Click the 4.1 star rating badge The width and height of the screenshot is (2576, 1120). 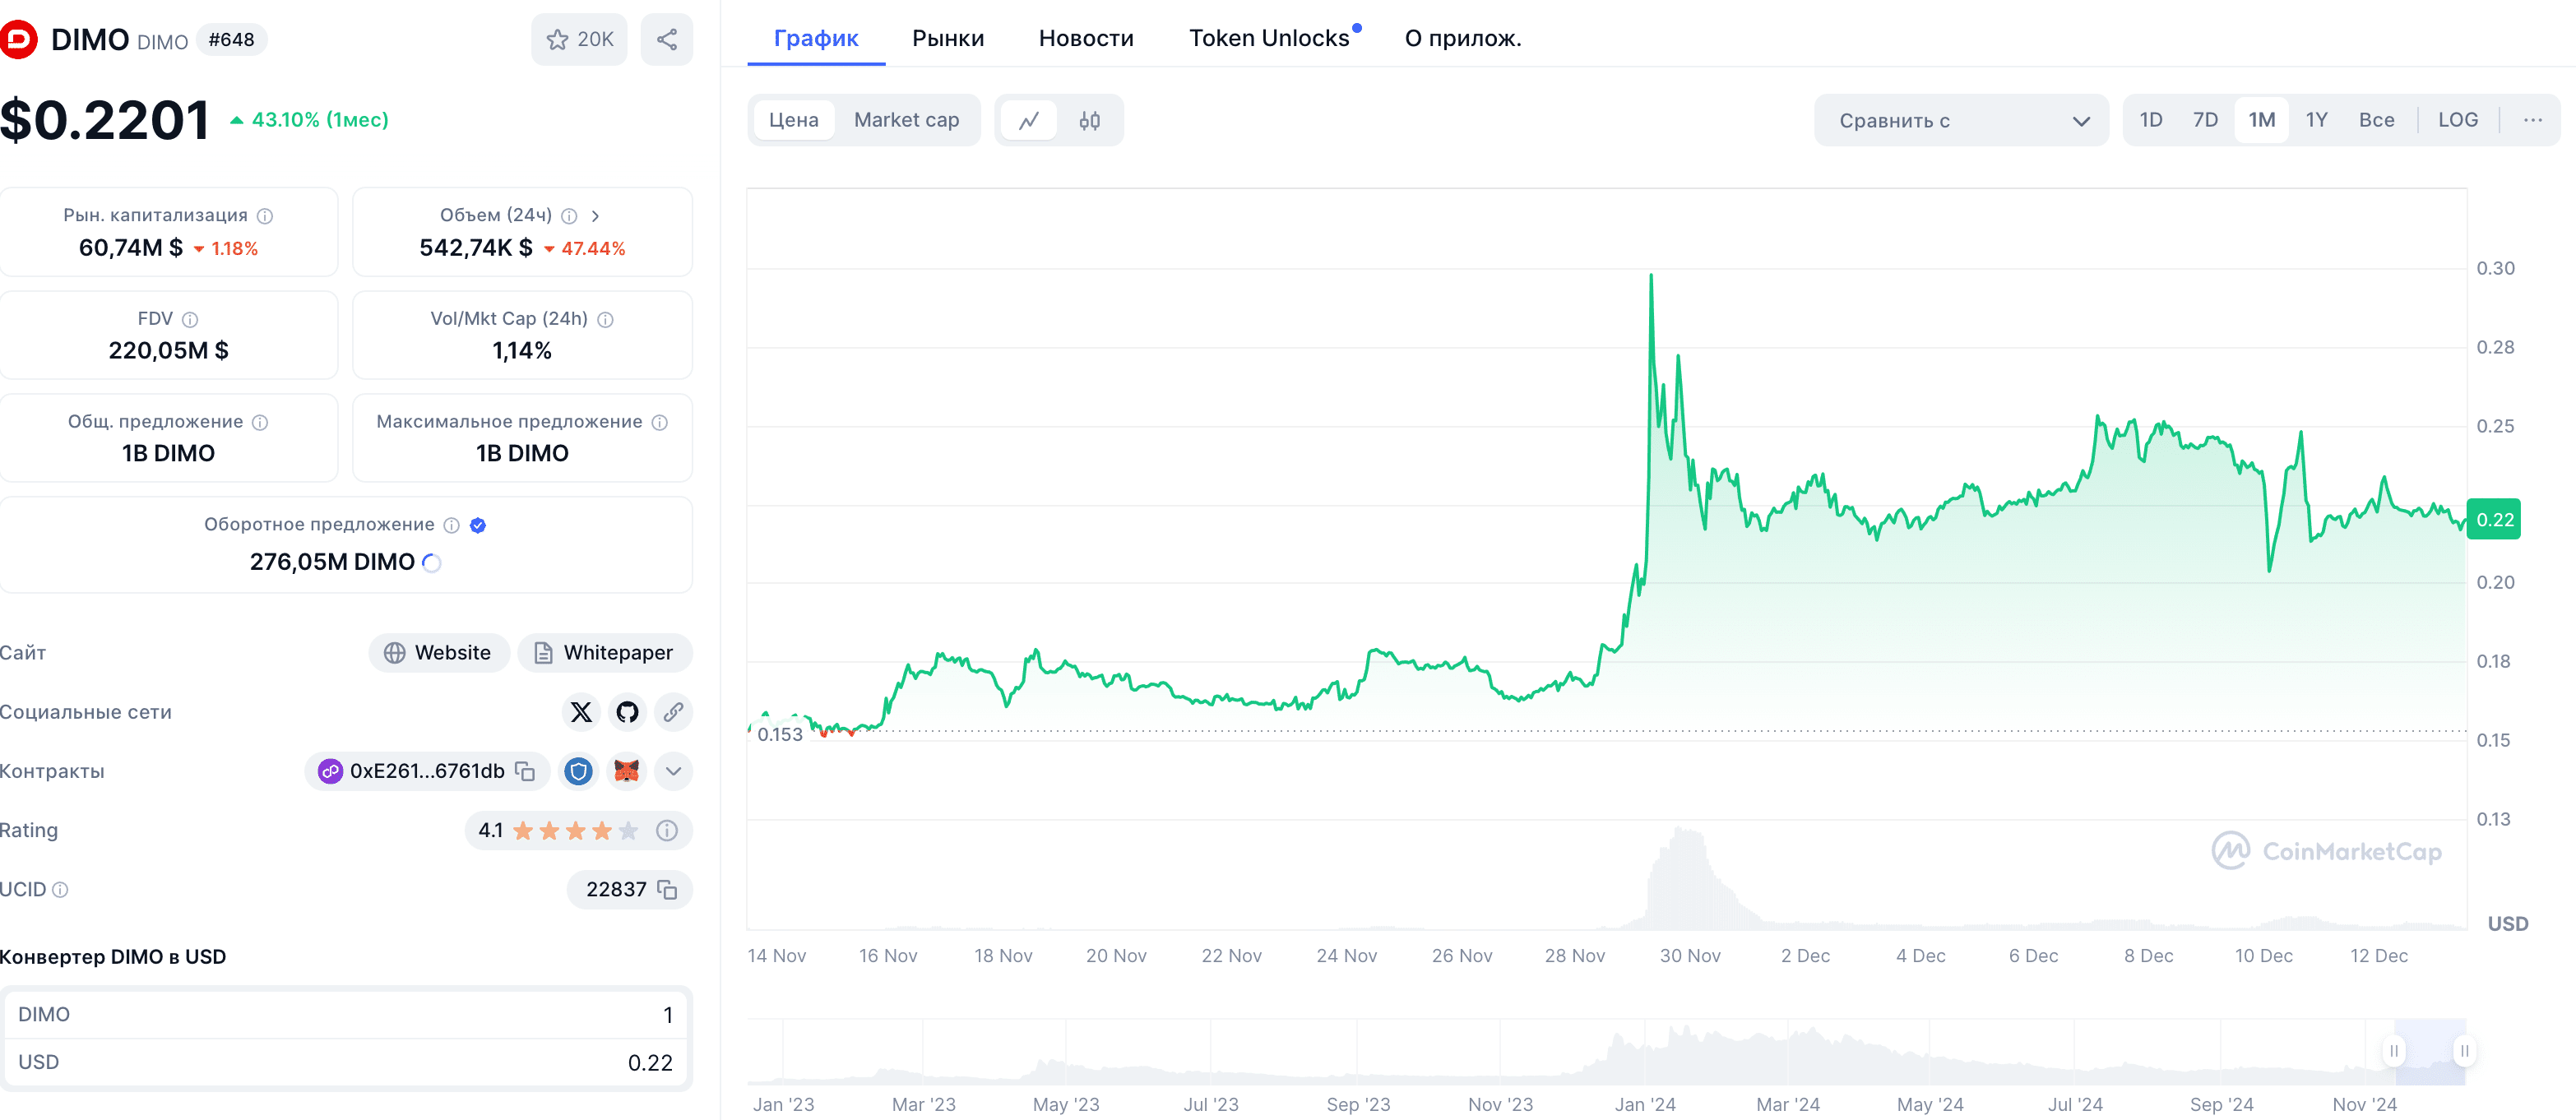tap(578, 830)
